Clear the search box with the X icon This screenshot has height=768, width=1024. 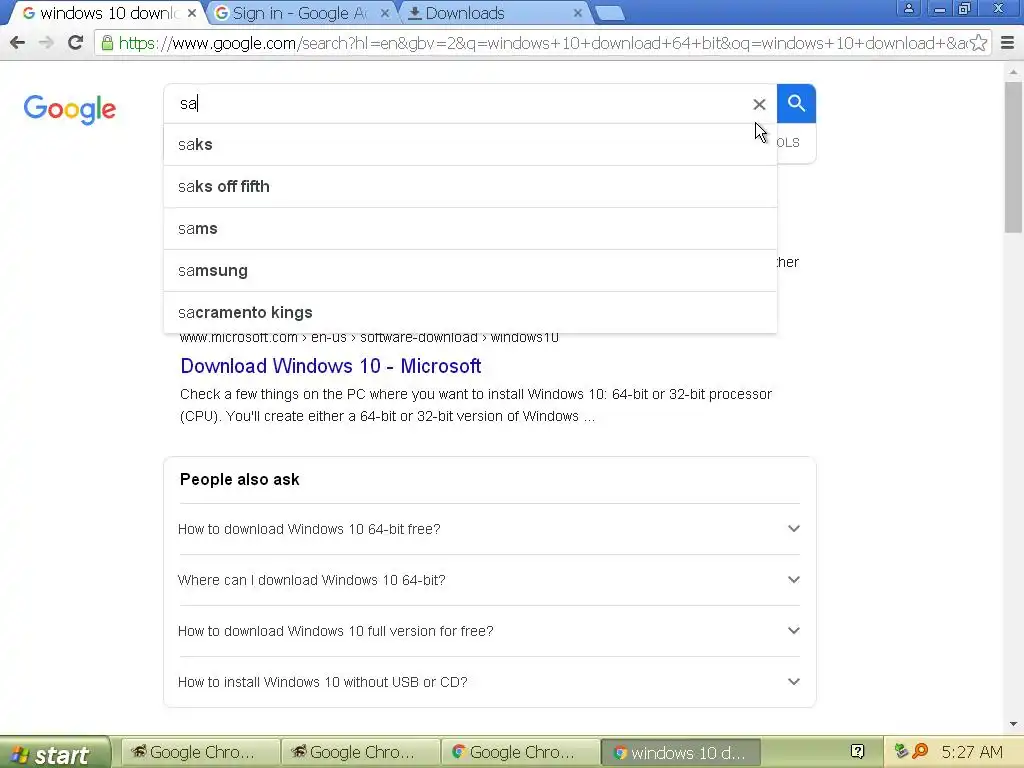click(x=759, y=104)
